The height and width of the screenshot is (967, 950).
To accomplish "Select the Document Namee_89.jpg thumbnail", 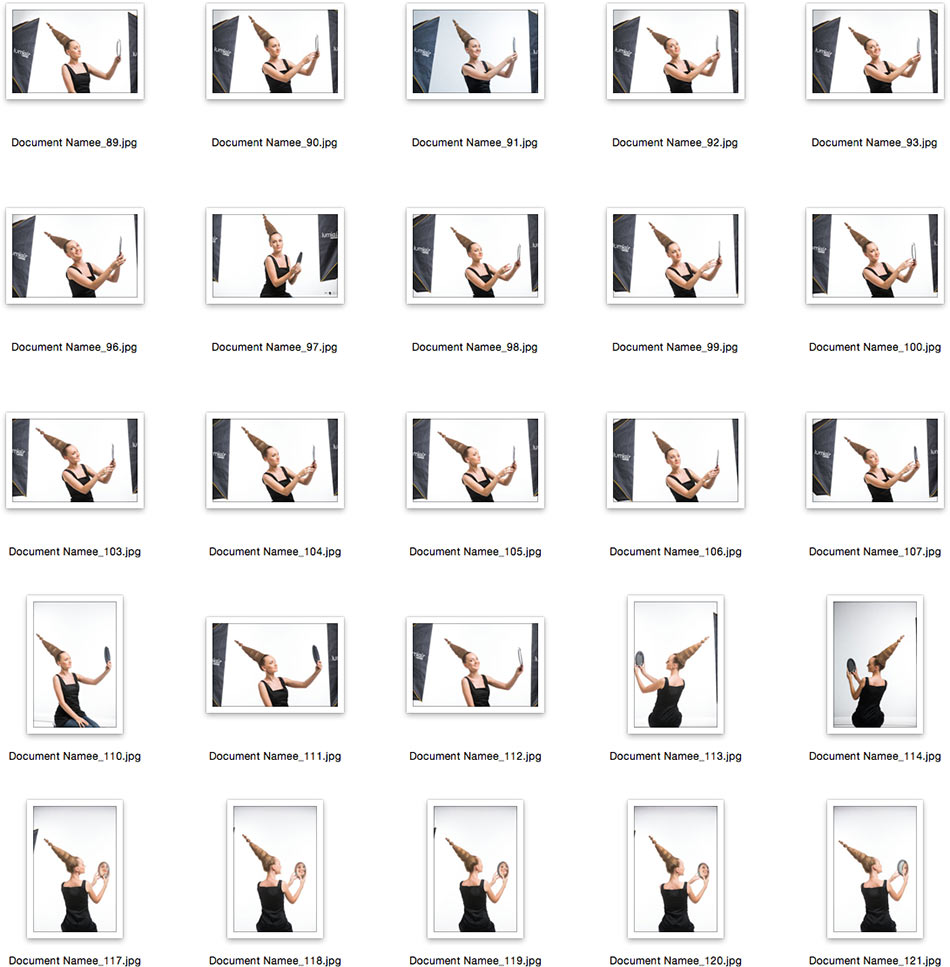I will tap(75, 51).
